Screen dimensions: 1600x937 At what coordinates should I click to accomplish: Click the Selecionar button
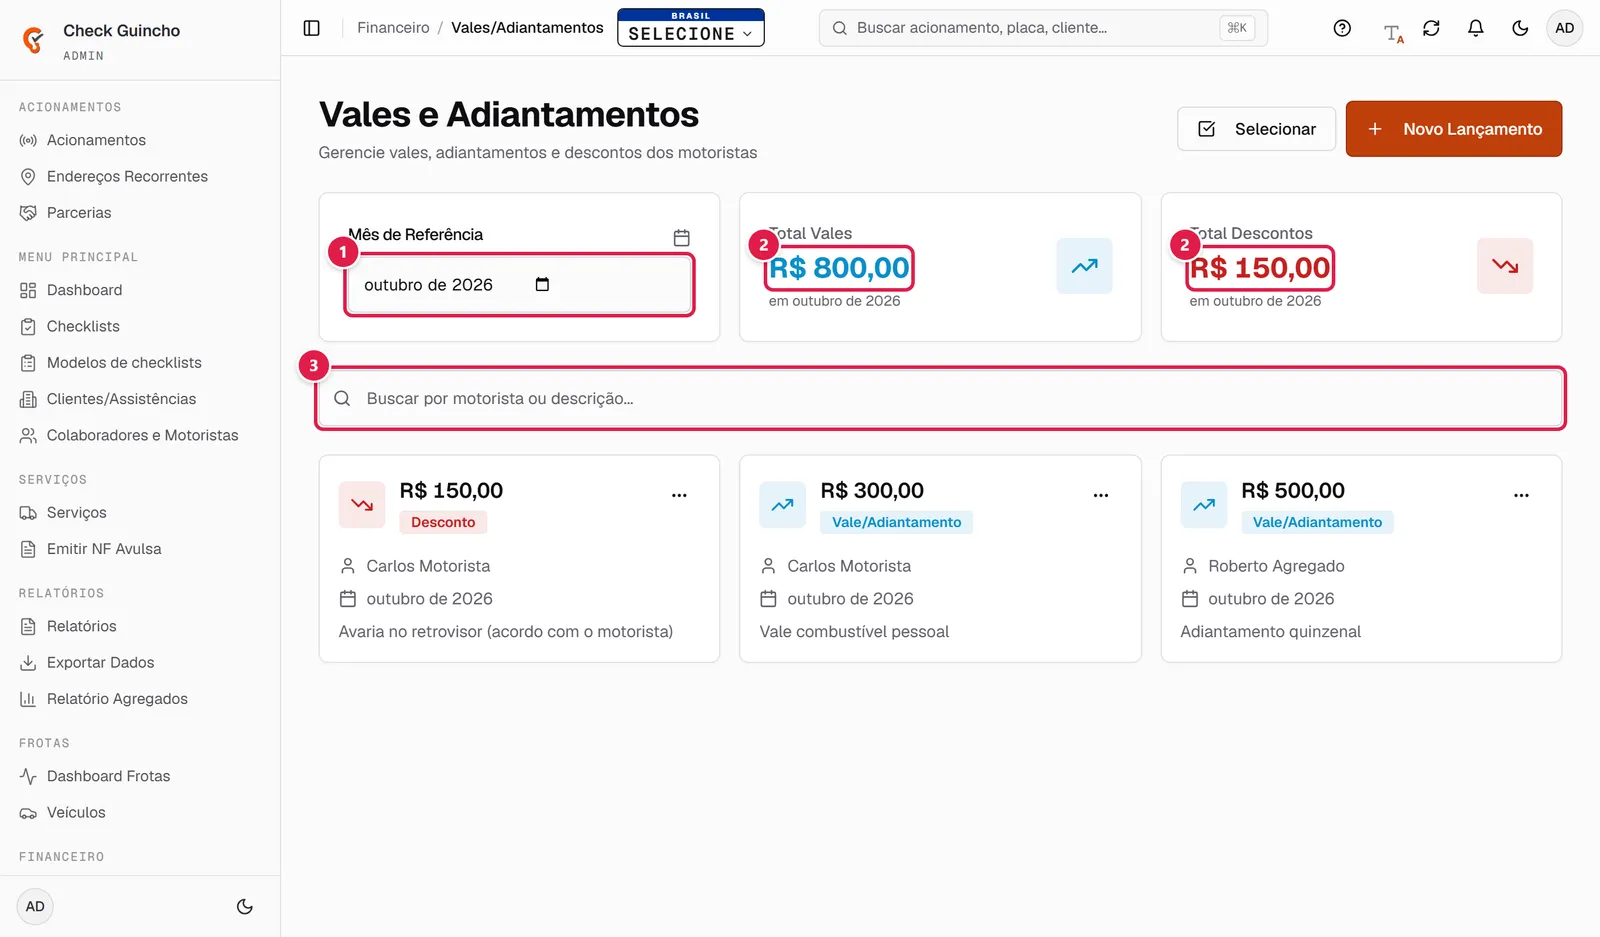1256,129
